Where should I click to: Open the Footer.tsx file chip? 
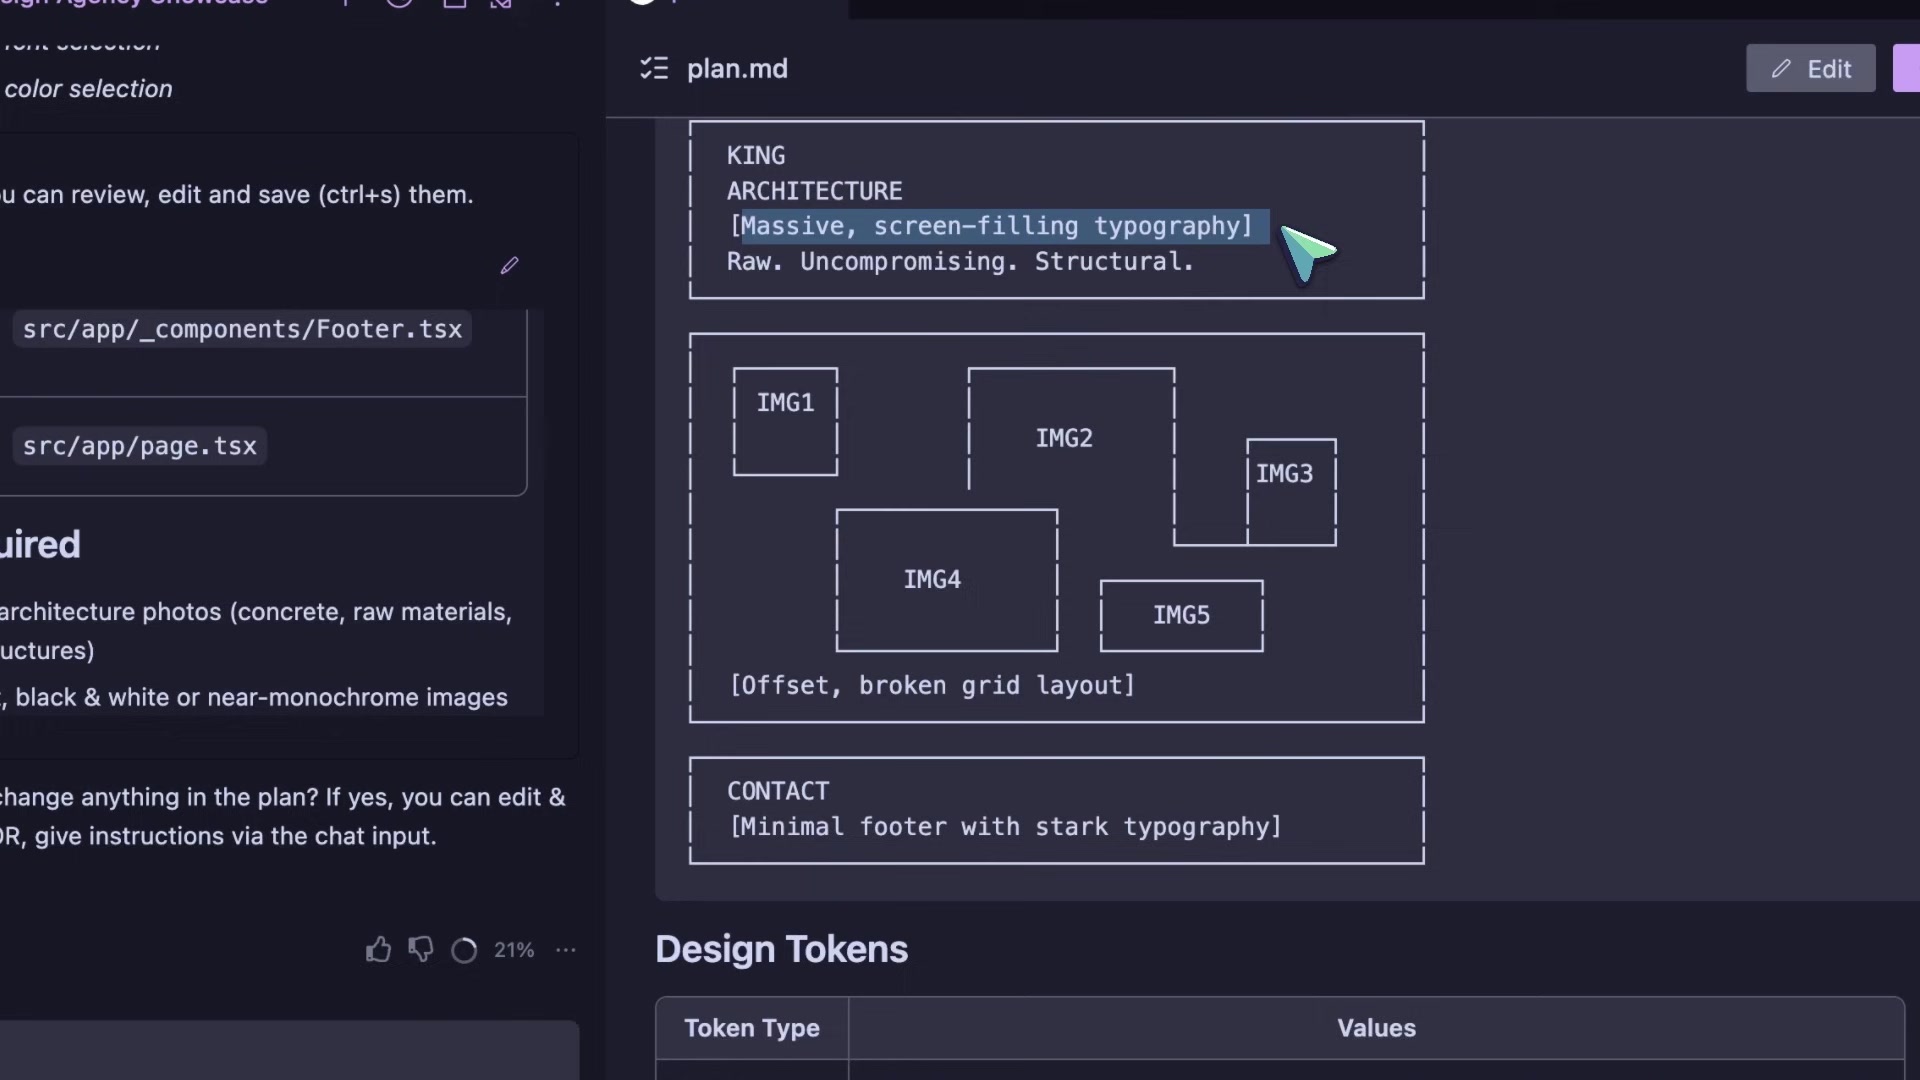[242, 329]
